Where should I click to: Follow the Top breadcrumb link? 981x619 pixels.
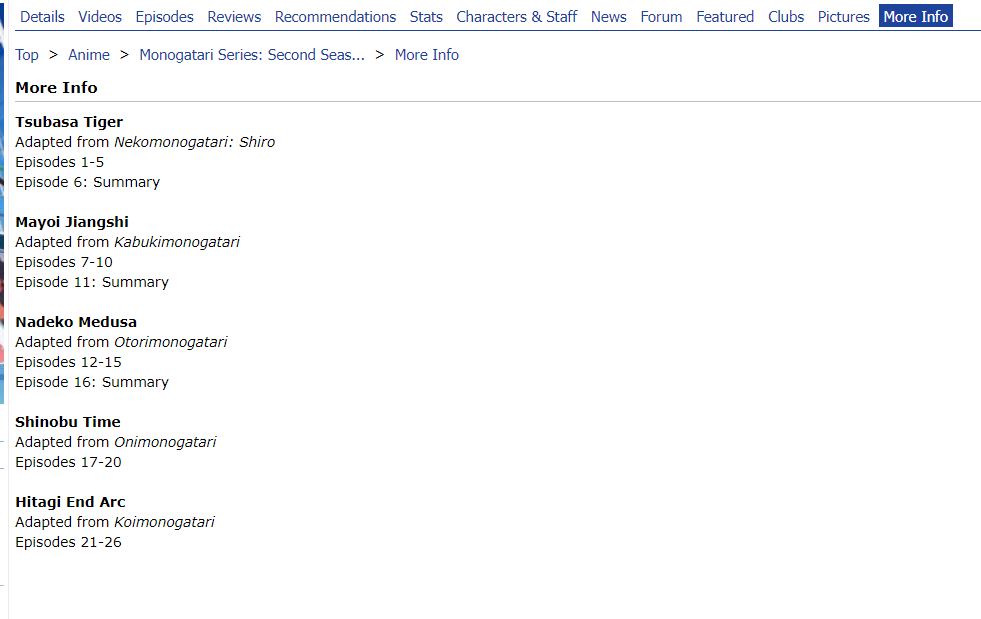point(27,55)
